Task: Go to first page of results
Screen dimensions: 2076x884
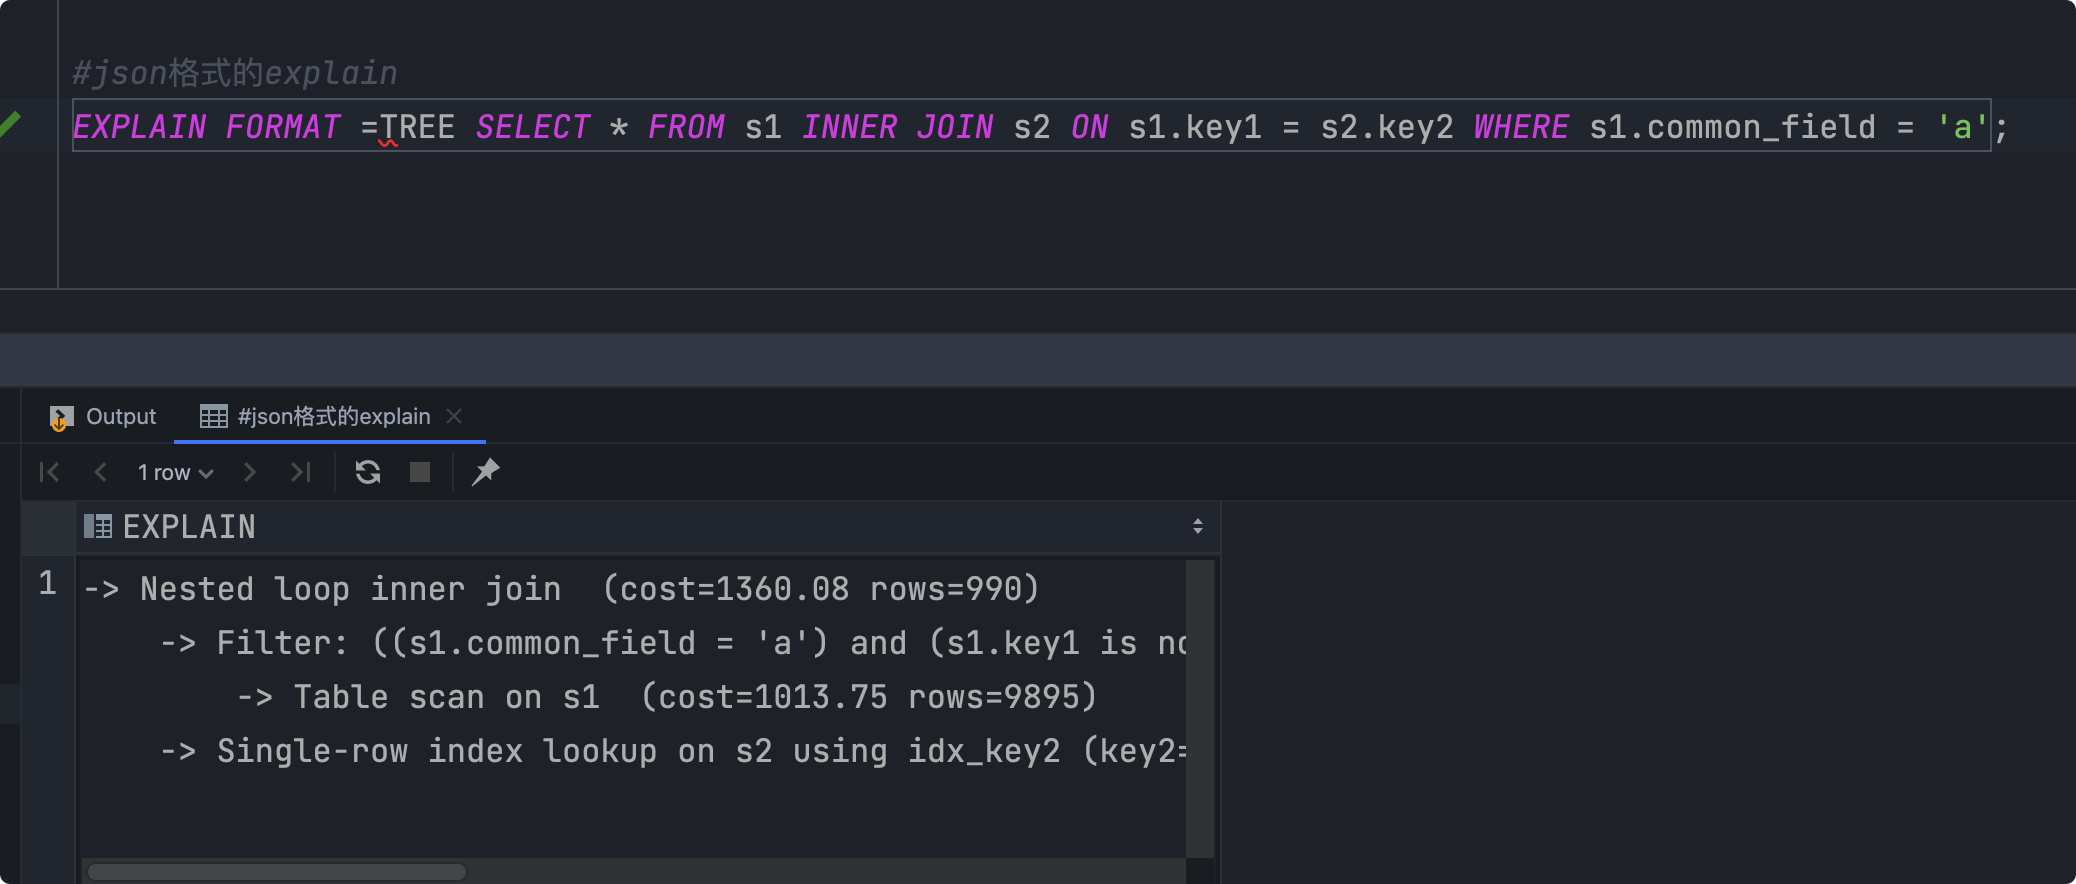Action: tap(49, 472)
